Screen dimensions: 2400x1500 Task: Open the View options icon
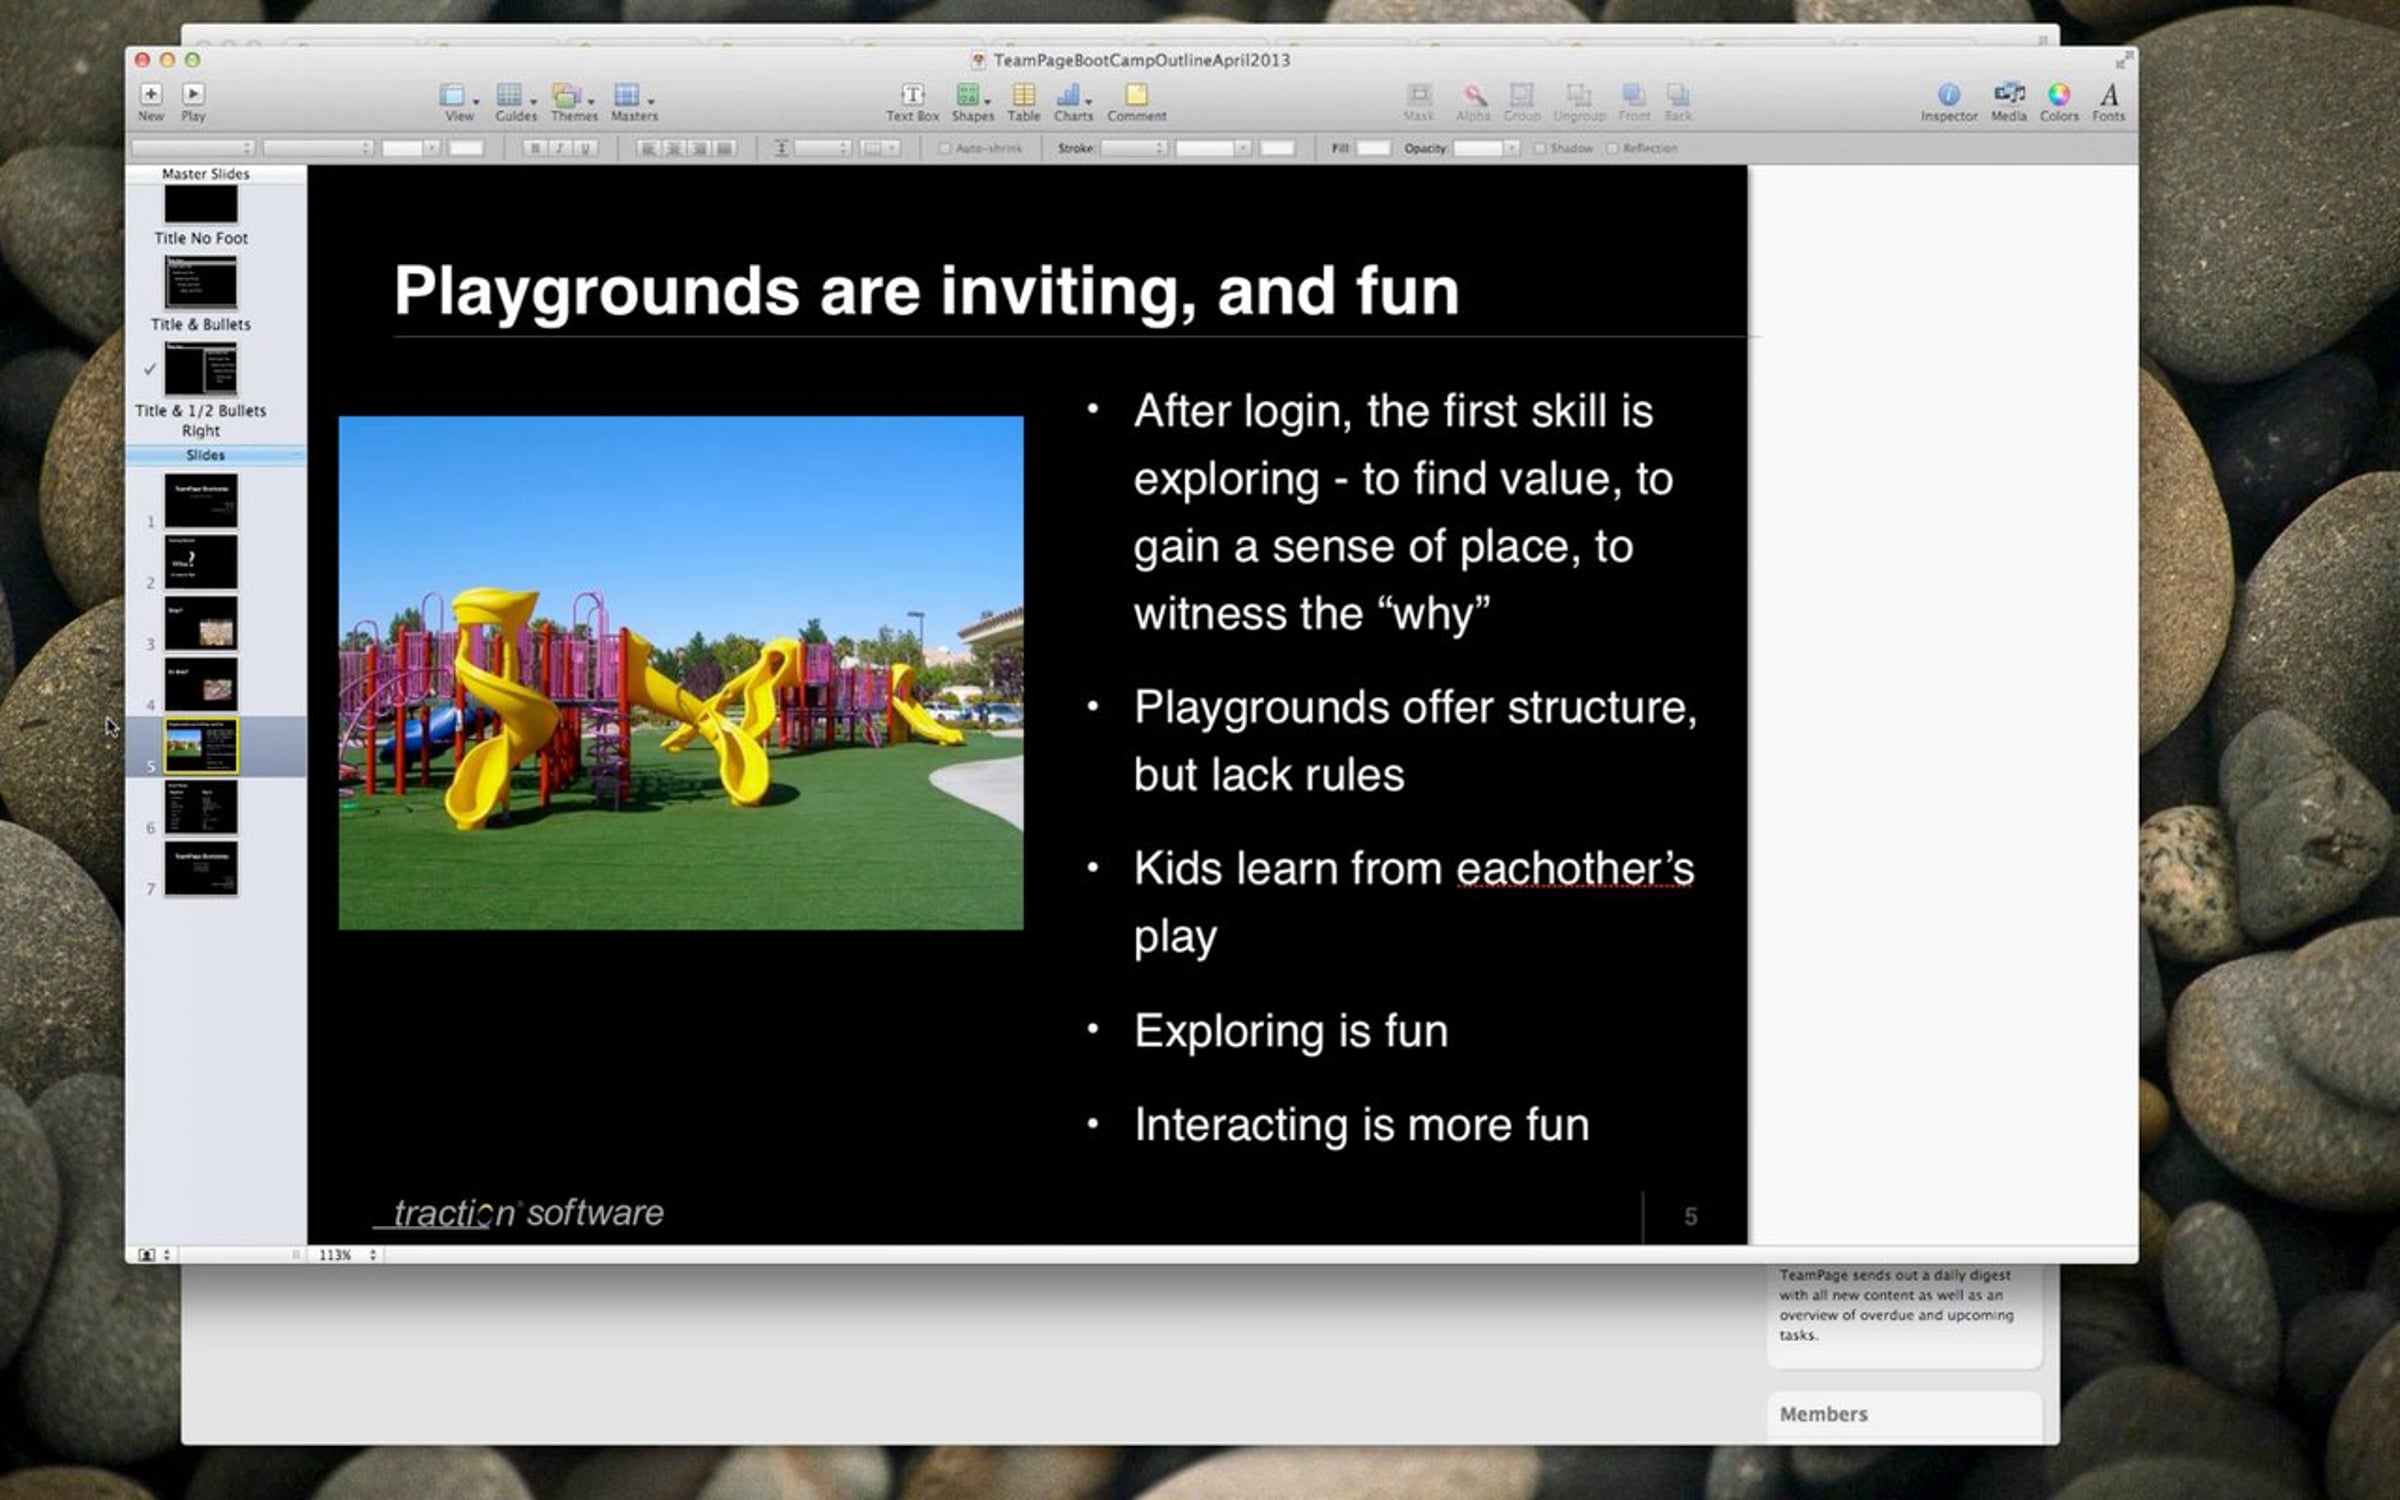(x=453, y=95)
